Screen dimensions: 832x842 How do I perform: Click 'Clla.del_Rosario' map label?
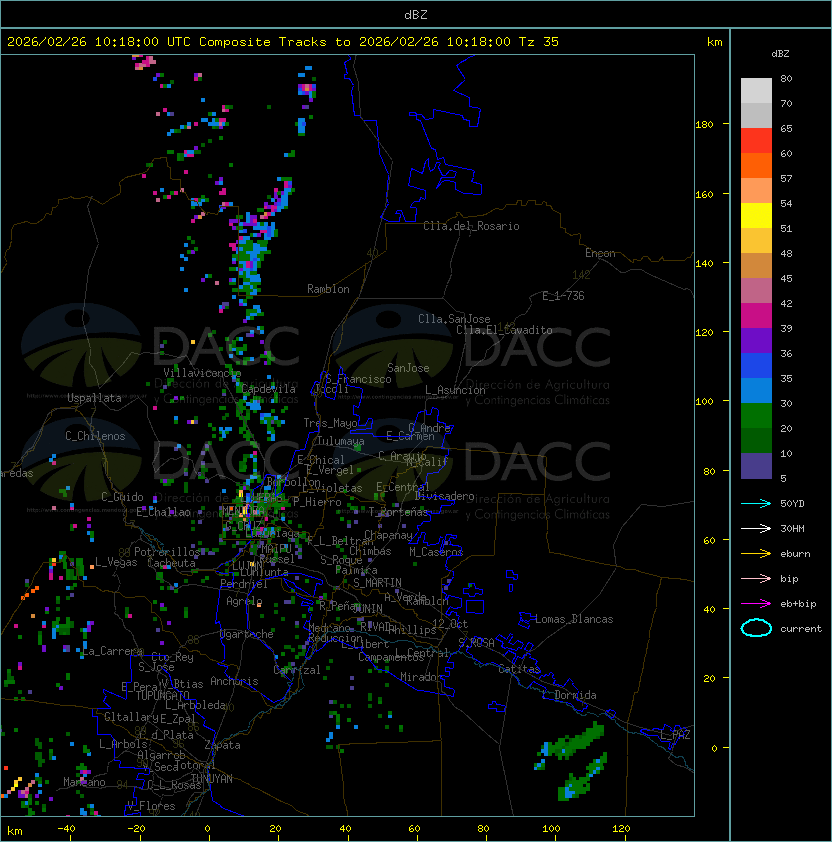(471, 226)
